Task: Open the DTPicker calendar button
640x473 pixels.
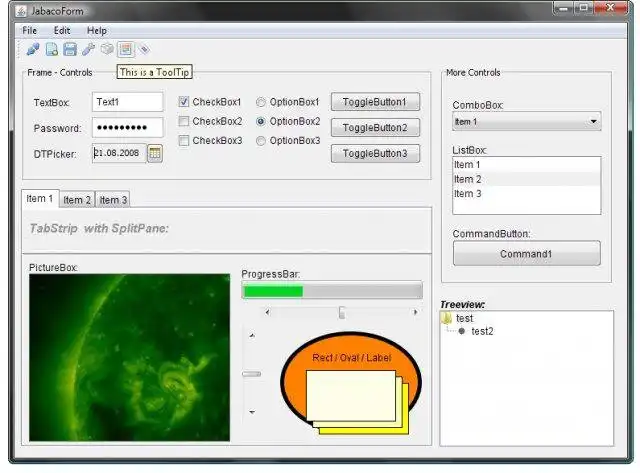Action: pos(155,153)
